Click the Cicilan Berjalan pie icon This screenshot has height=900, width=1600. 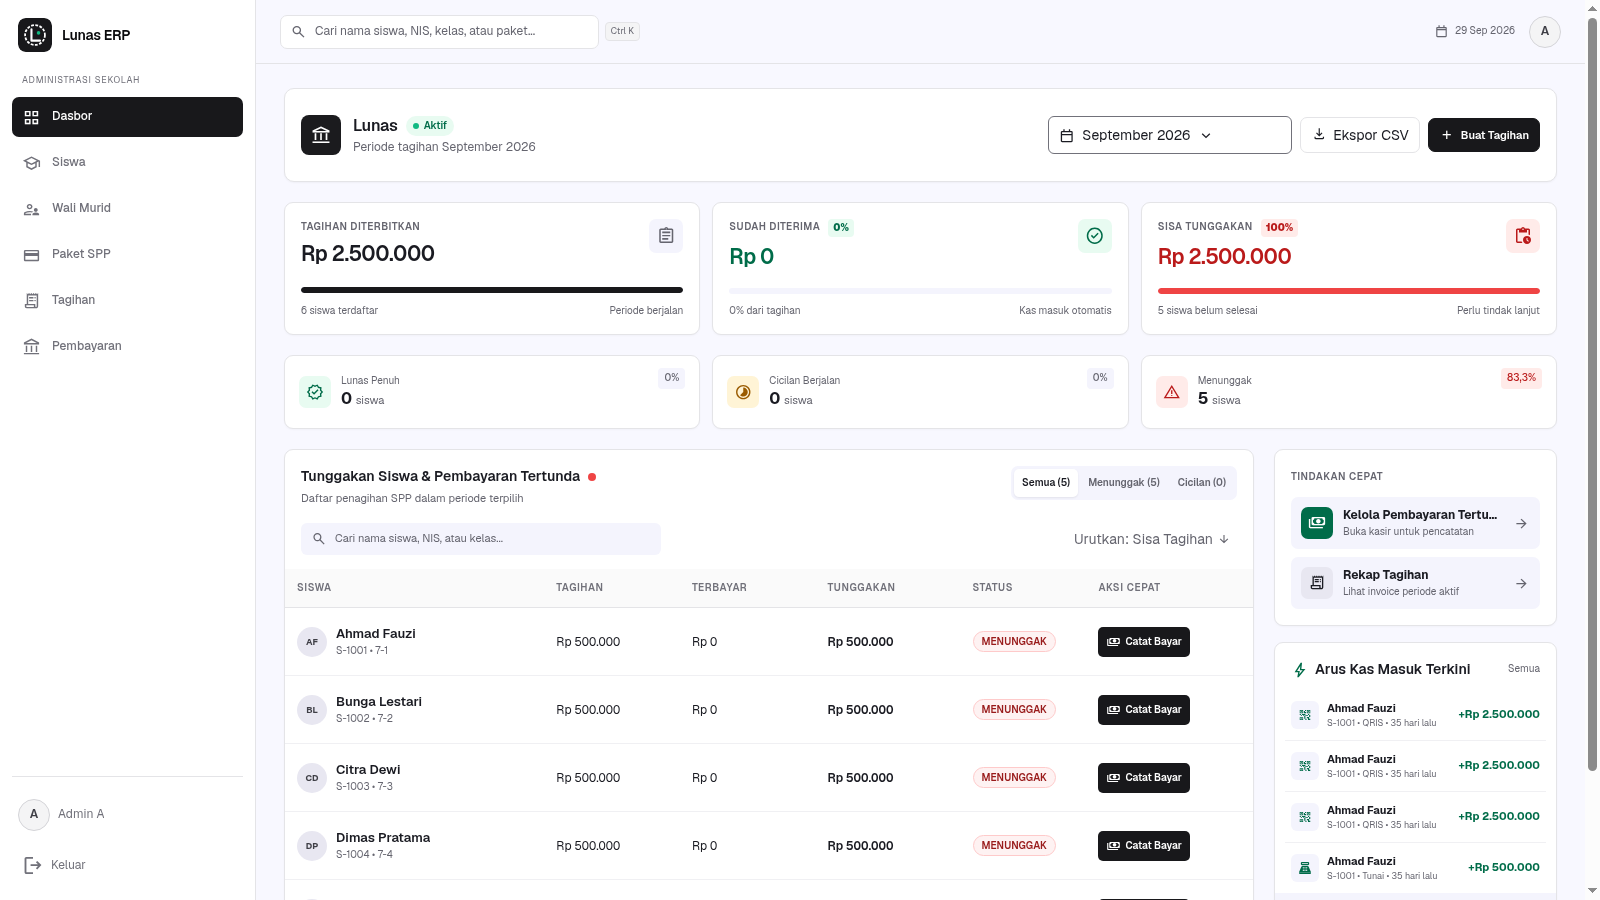point(743,392)
